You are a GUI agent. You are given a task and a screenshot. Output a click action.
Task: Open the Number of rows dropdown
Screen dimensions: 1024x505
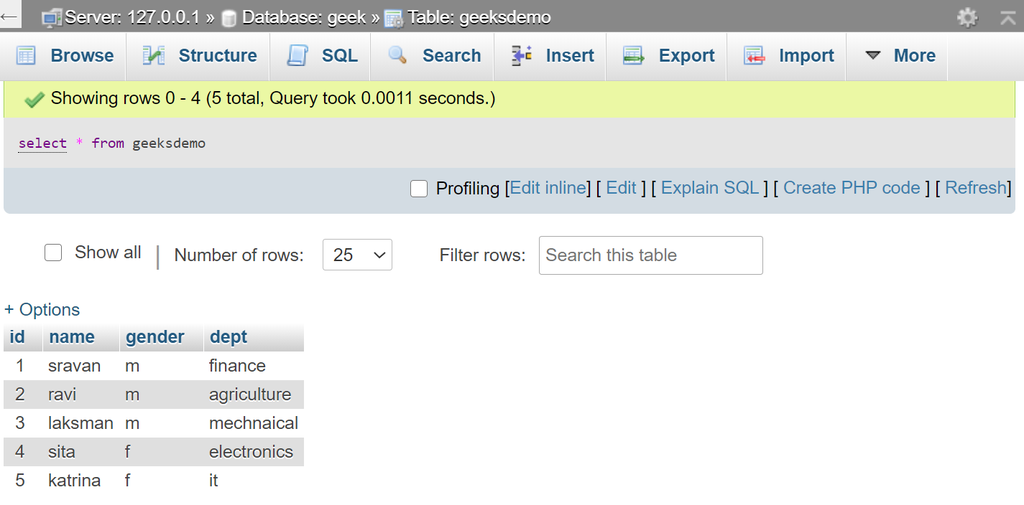point(357,255)
